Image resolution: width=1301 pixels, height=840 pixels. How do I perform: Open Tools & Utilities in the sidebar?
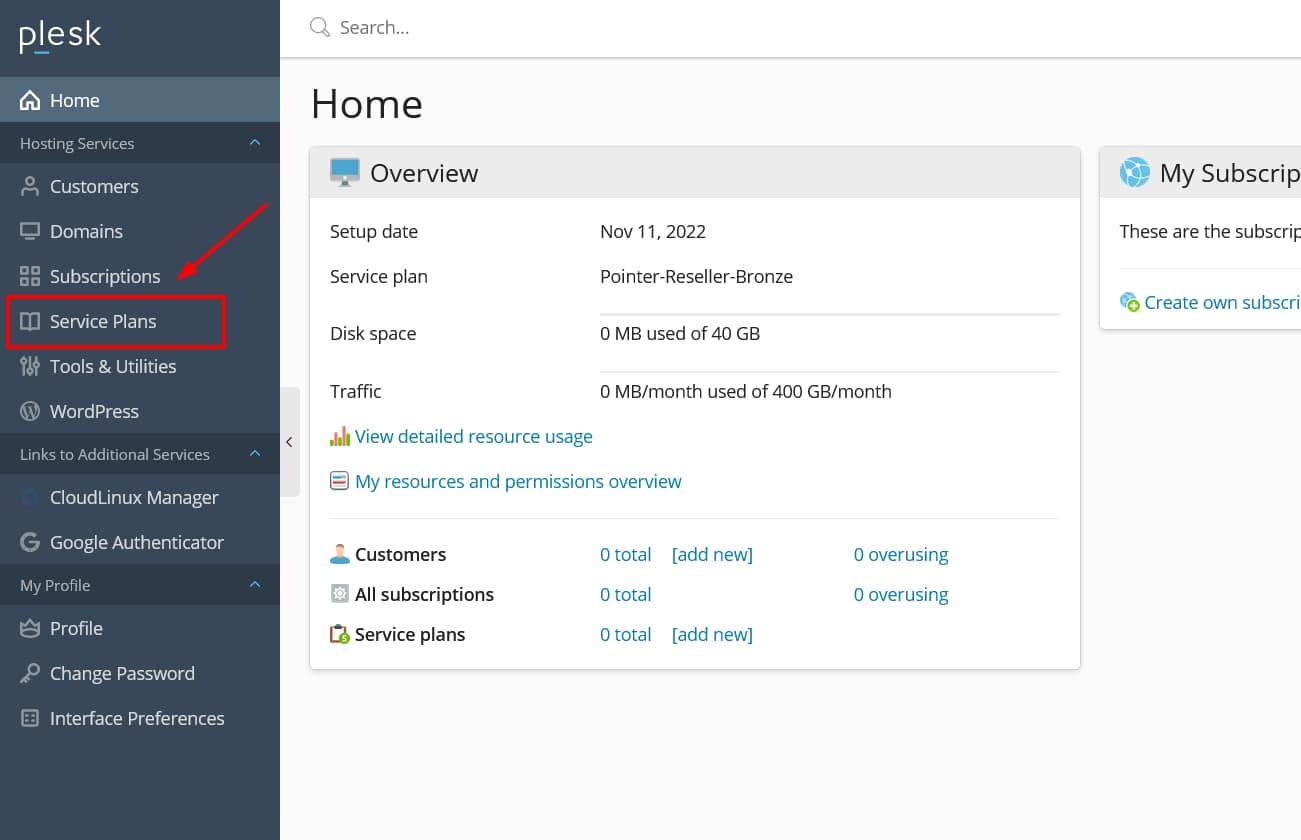point(140,366)
